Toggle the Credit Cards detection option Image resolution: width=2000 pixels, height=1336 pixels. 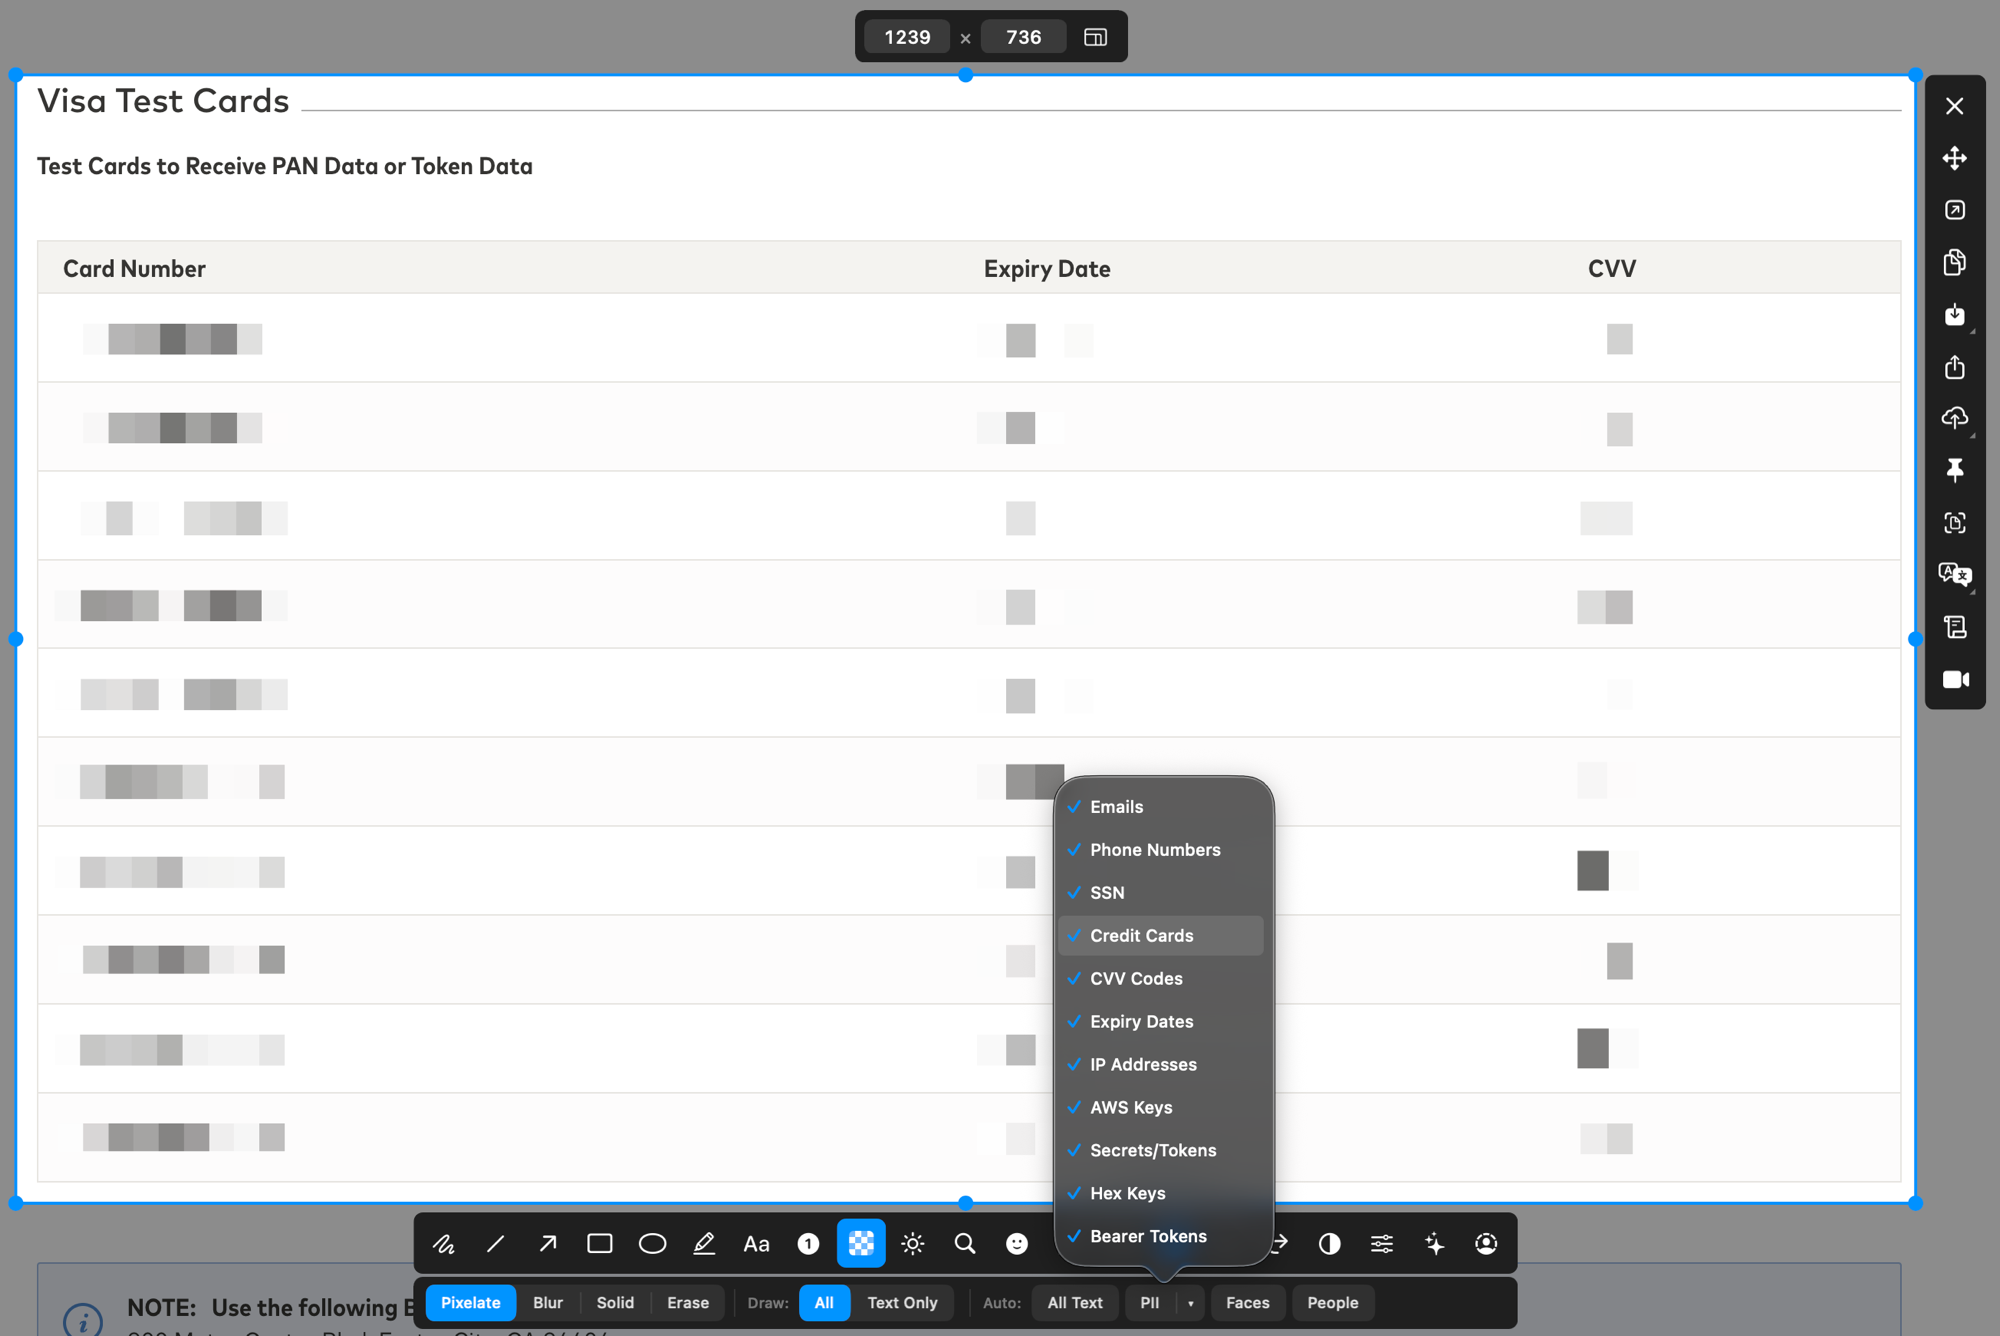(x=1161, y=936)
